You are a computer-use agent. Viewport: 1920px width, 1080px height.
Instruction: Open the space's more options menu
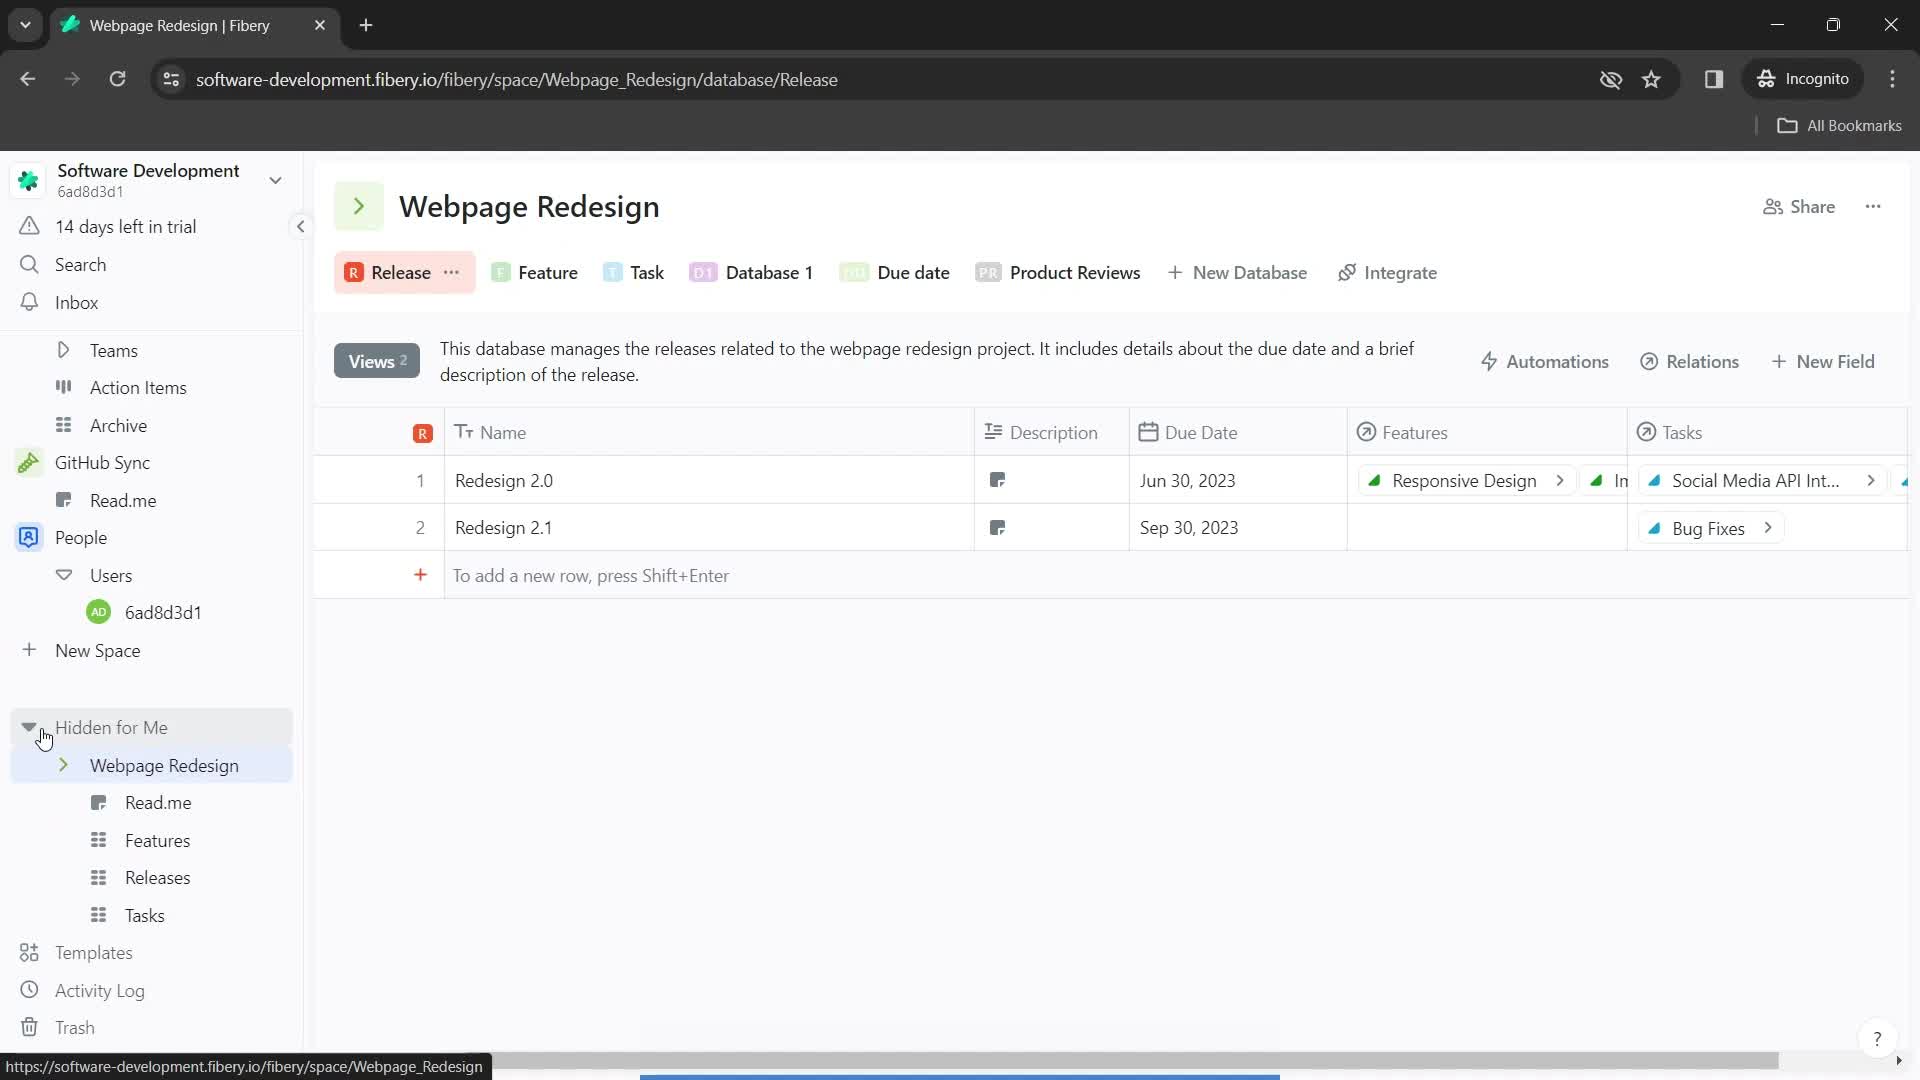1873,207
